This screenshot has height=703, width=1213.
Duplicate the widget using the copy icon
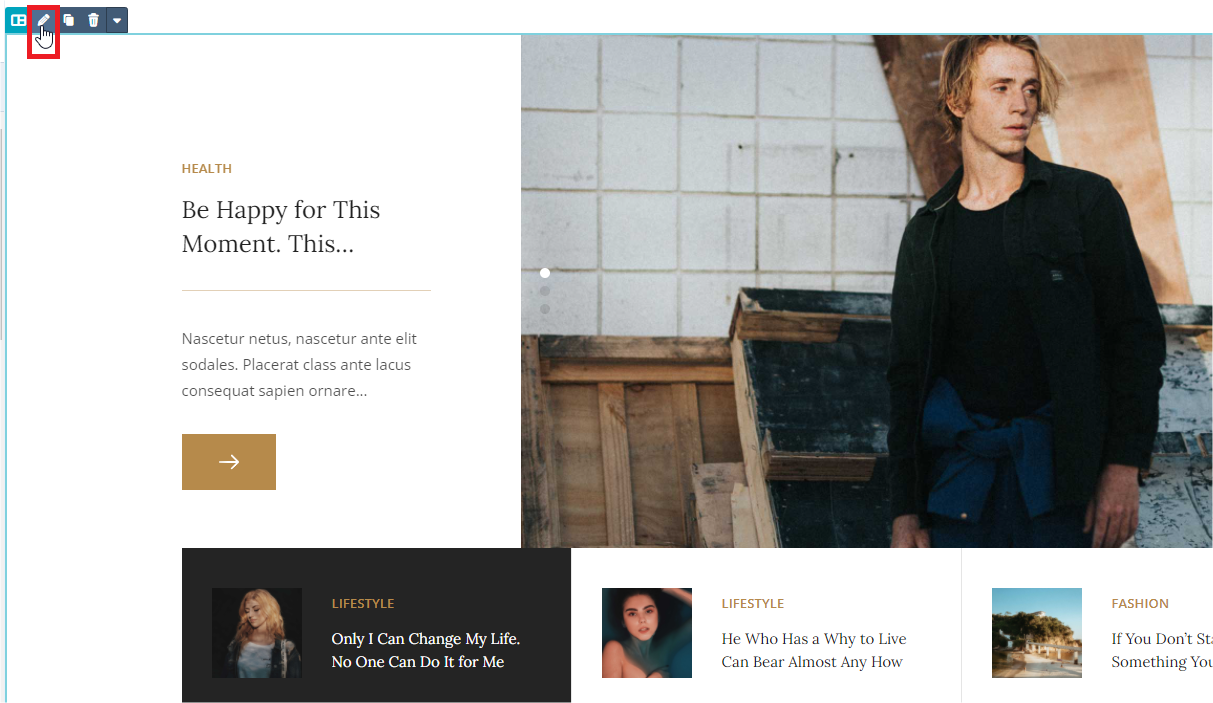tap(69, 20)
